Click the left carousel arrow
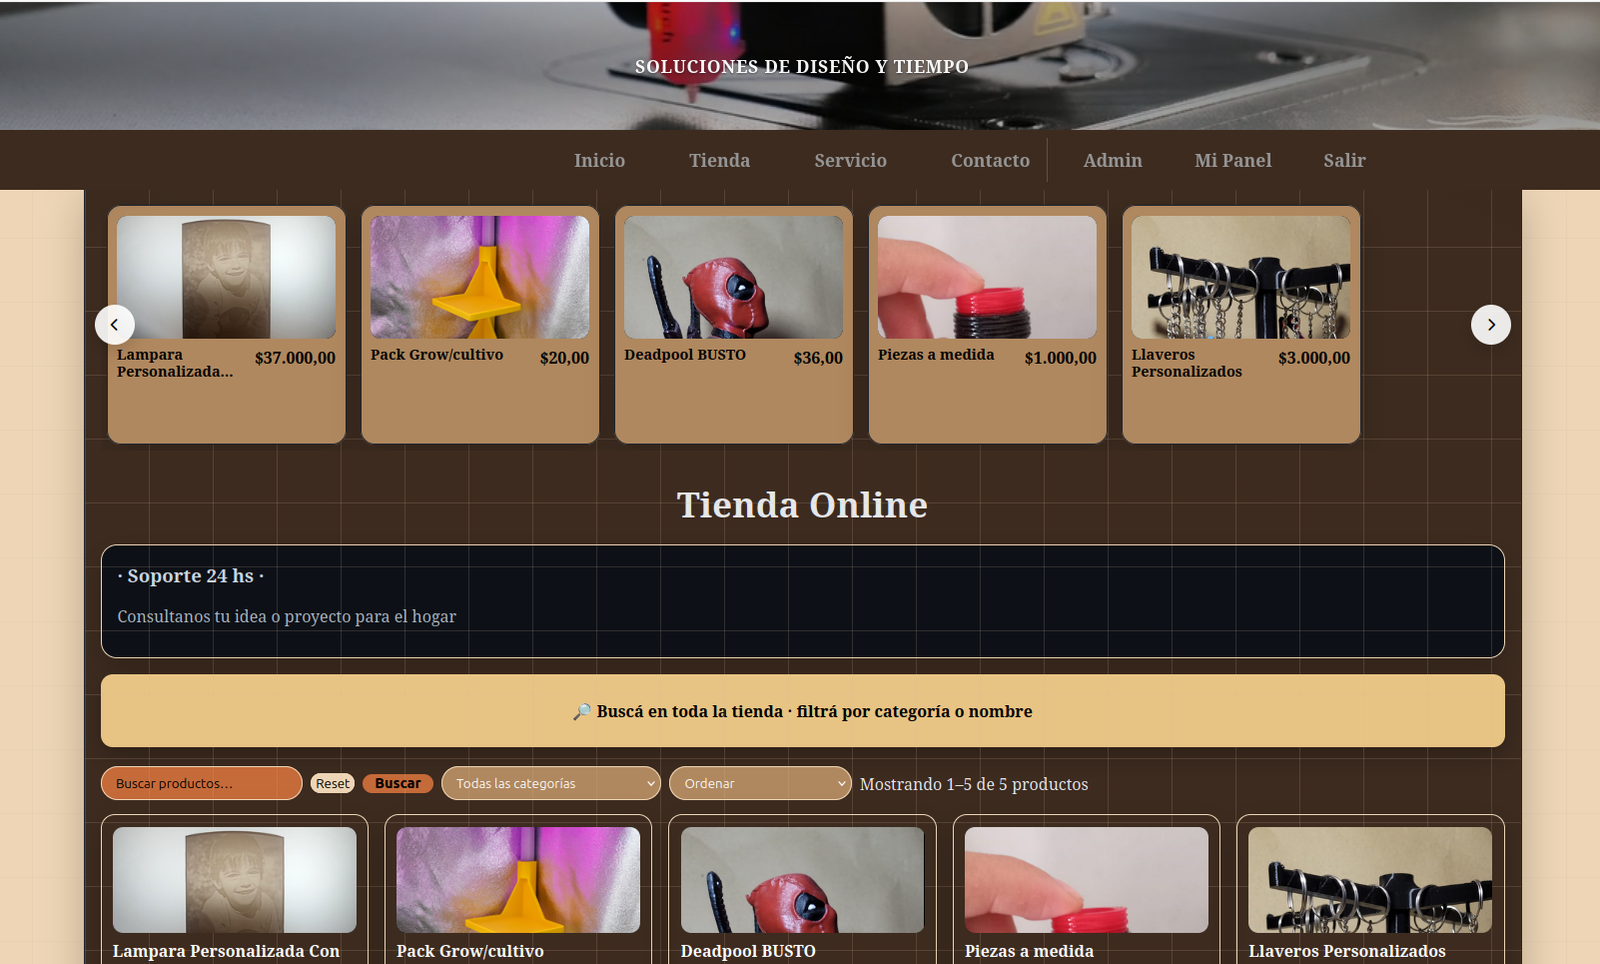Viewport: 1600px width, 964px height. pyautogui.click(x=115, y=324)
